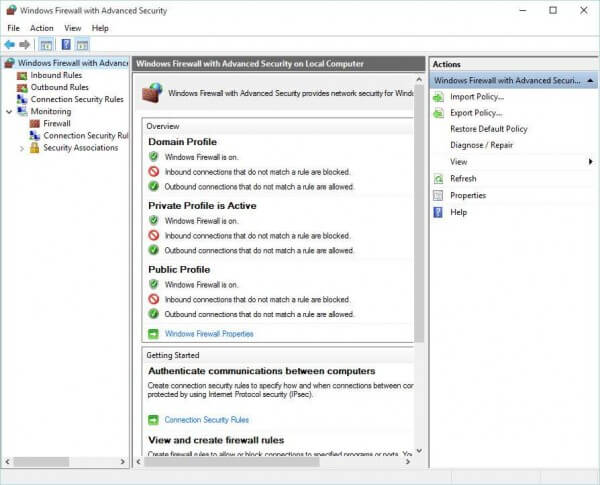Open the File menu
This screenshot has width=600, height=485.
(x=13, y=28)
